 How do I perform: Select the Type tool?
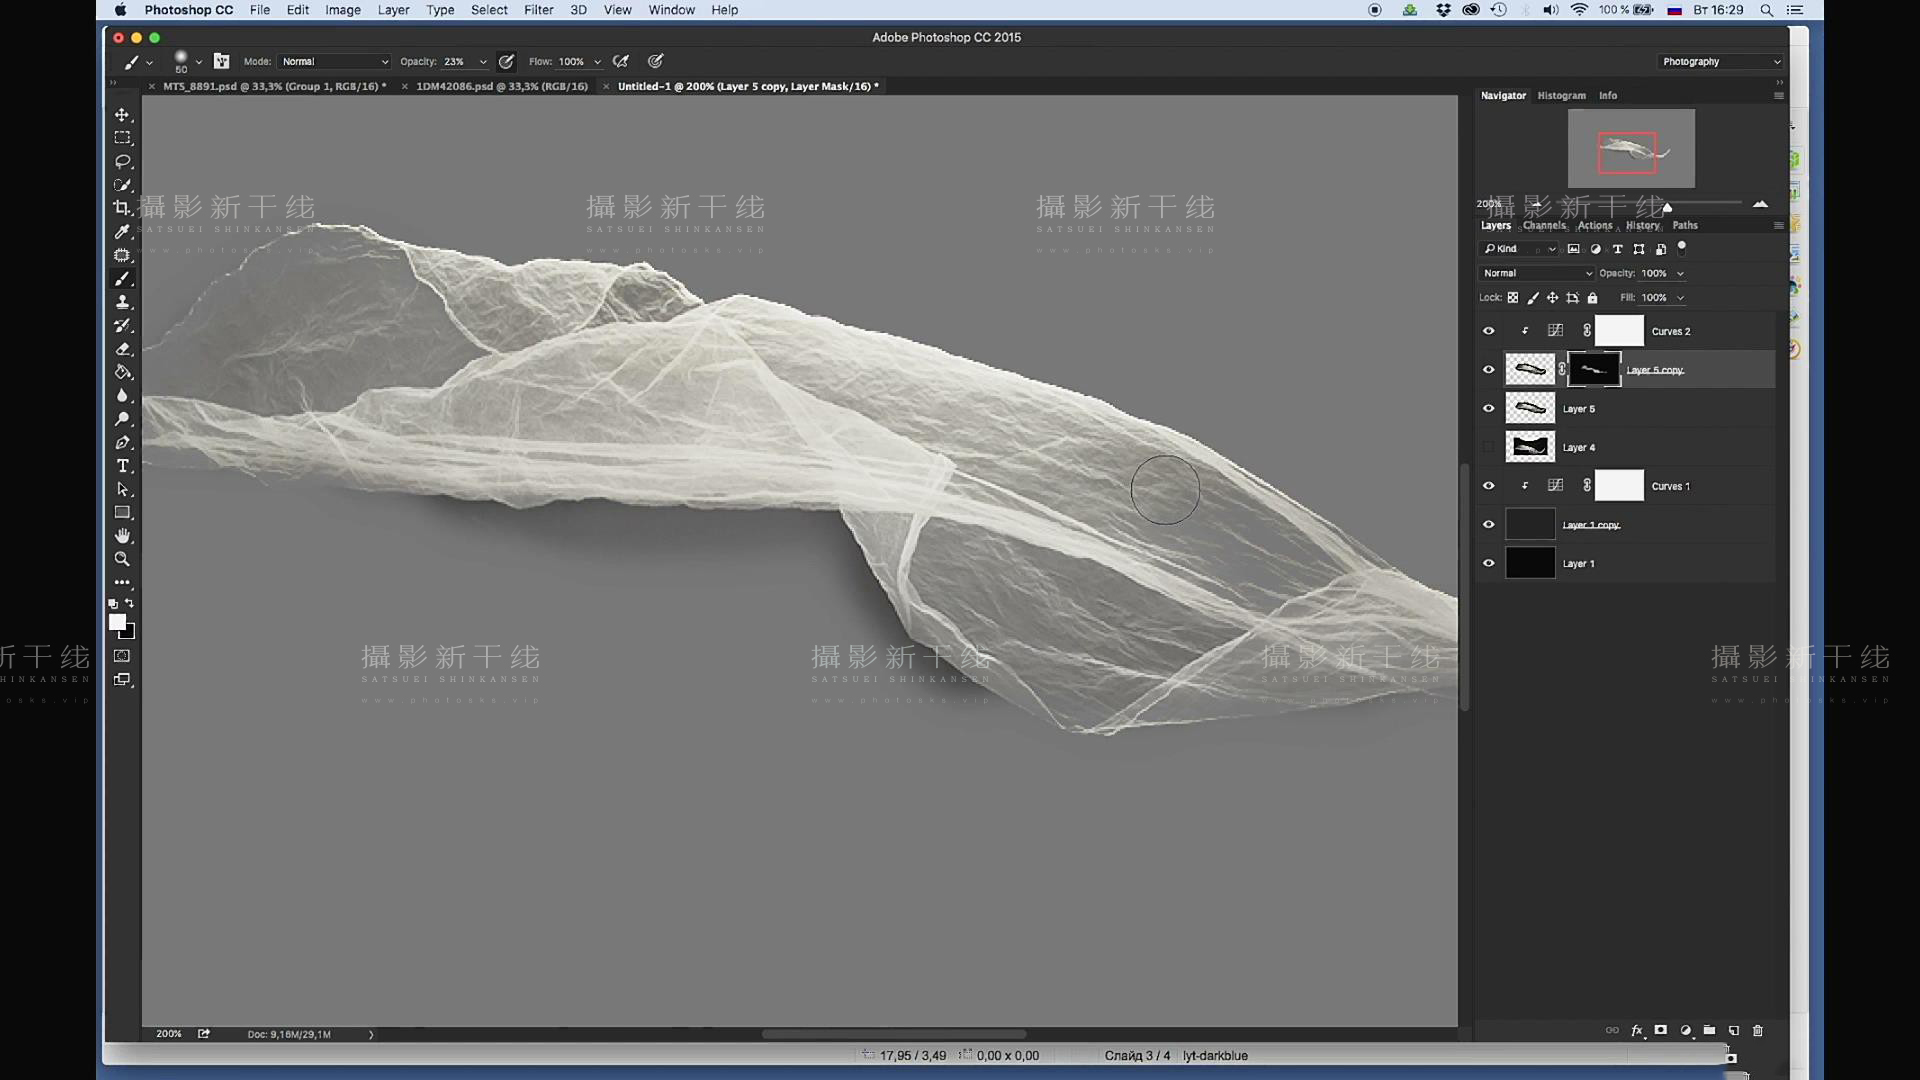coord(122,466)
